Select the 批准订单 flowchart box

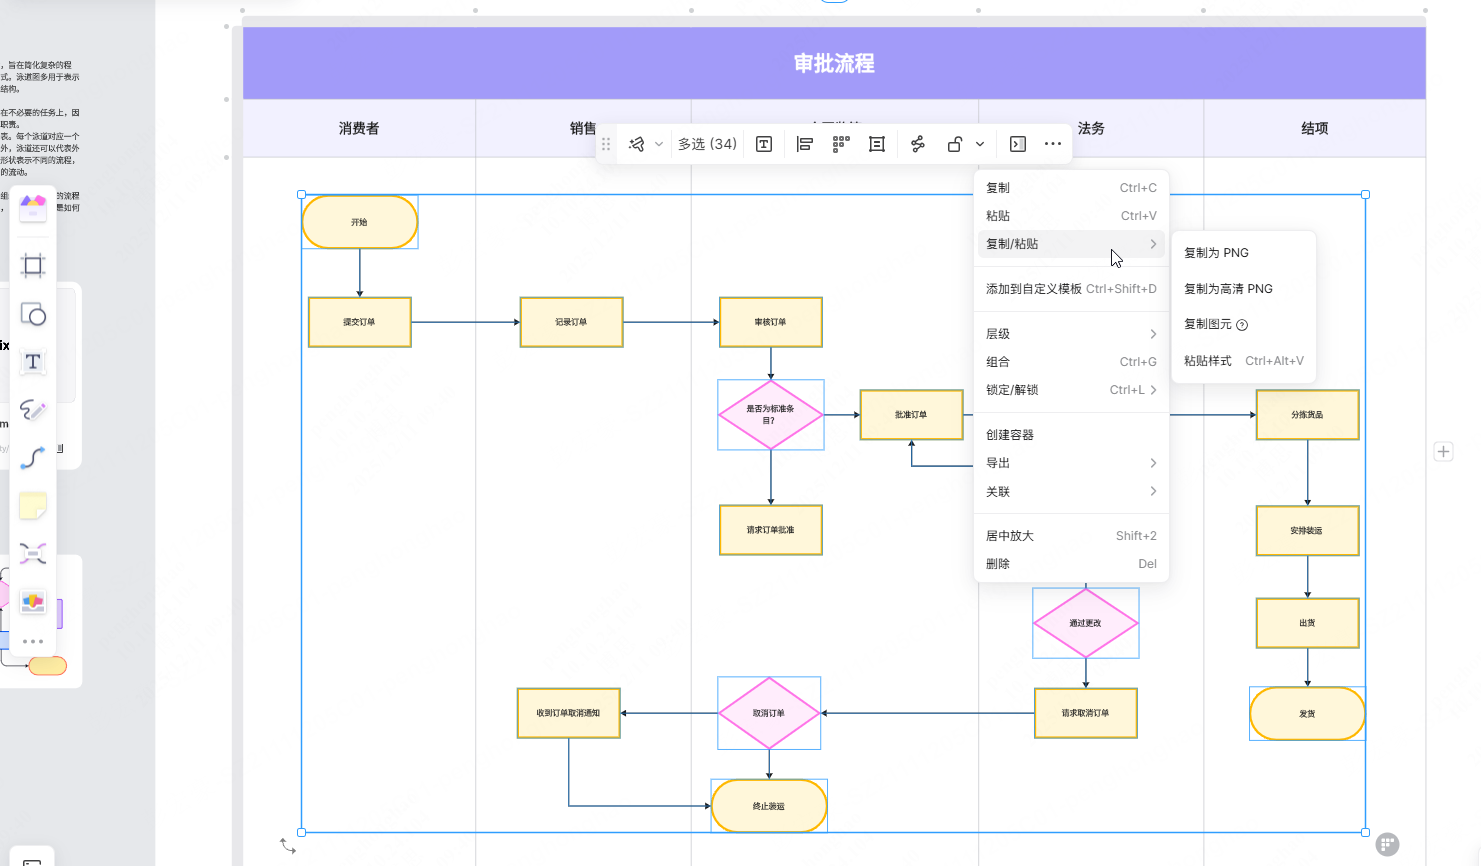pos(911,415)
